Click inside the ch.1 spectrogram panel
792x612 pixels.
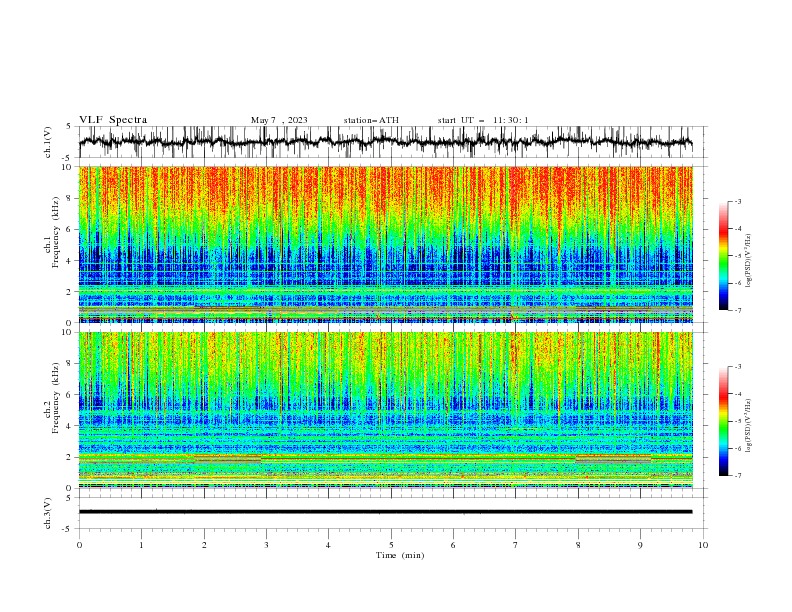point(385,244)
